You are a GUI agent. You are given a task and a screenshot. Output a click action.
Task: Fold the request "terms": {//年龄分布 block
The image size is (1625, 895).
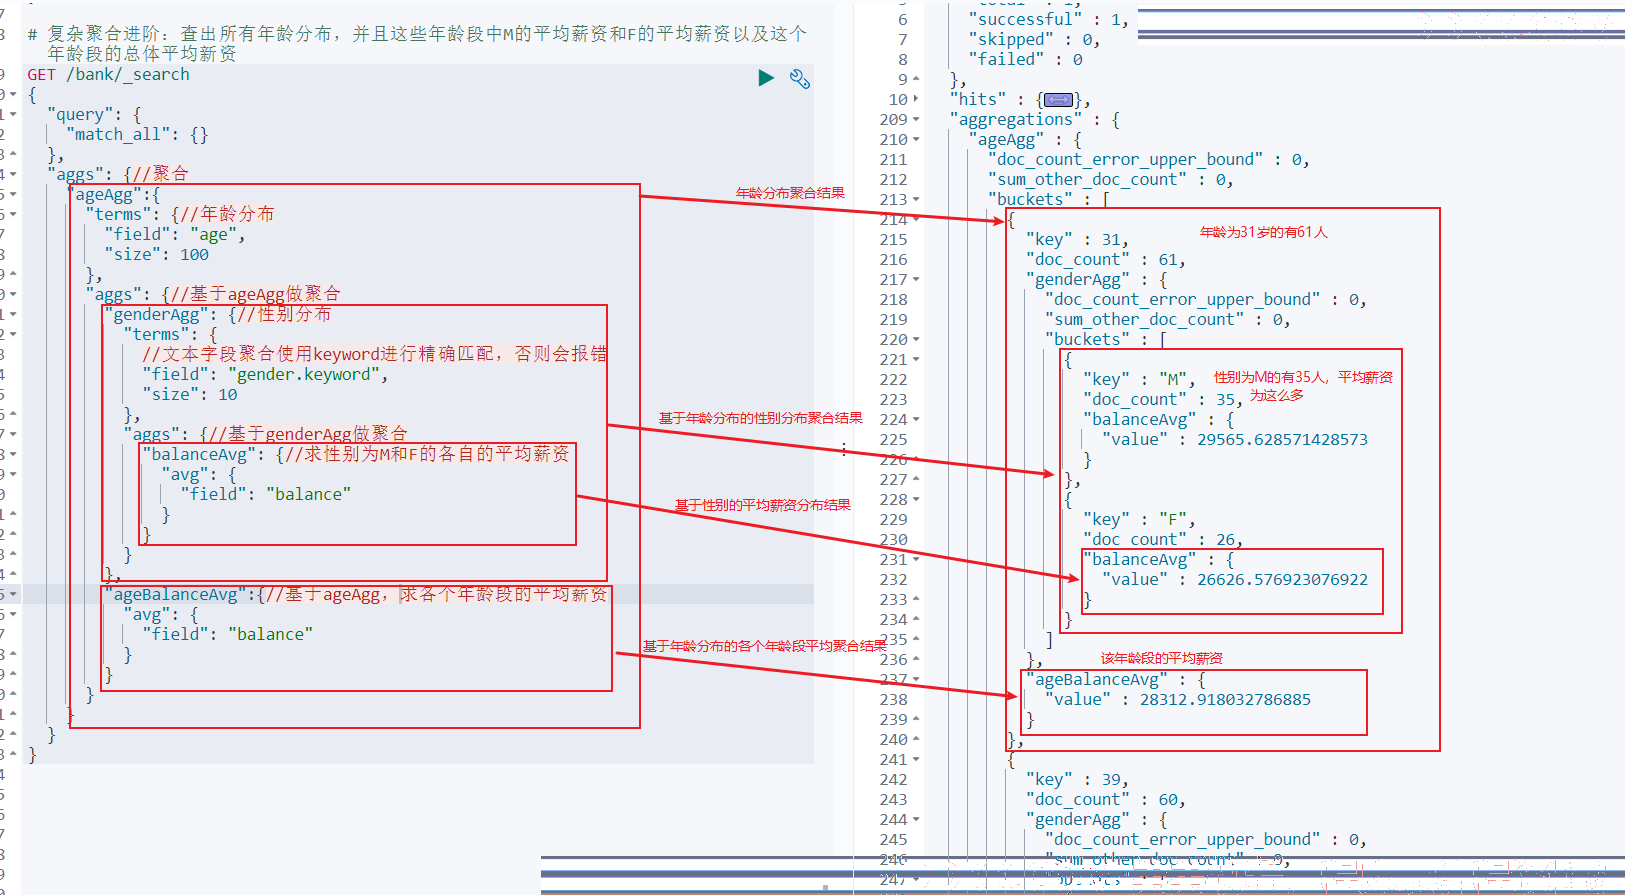click(13, 214)
